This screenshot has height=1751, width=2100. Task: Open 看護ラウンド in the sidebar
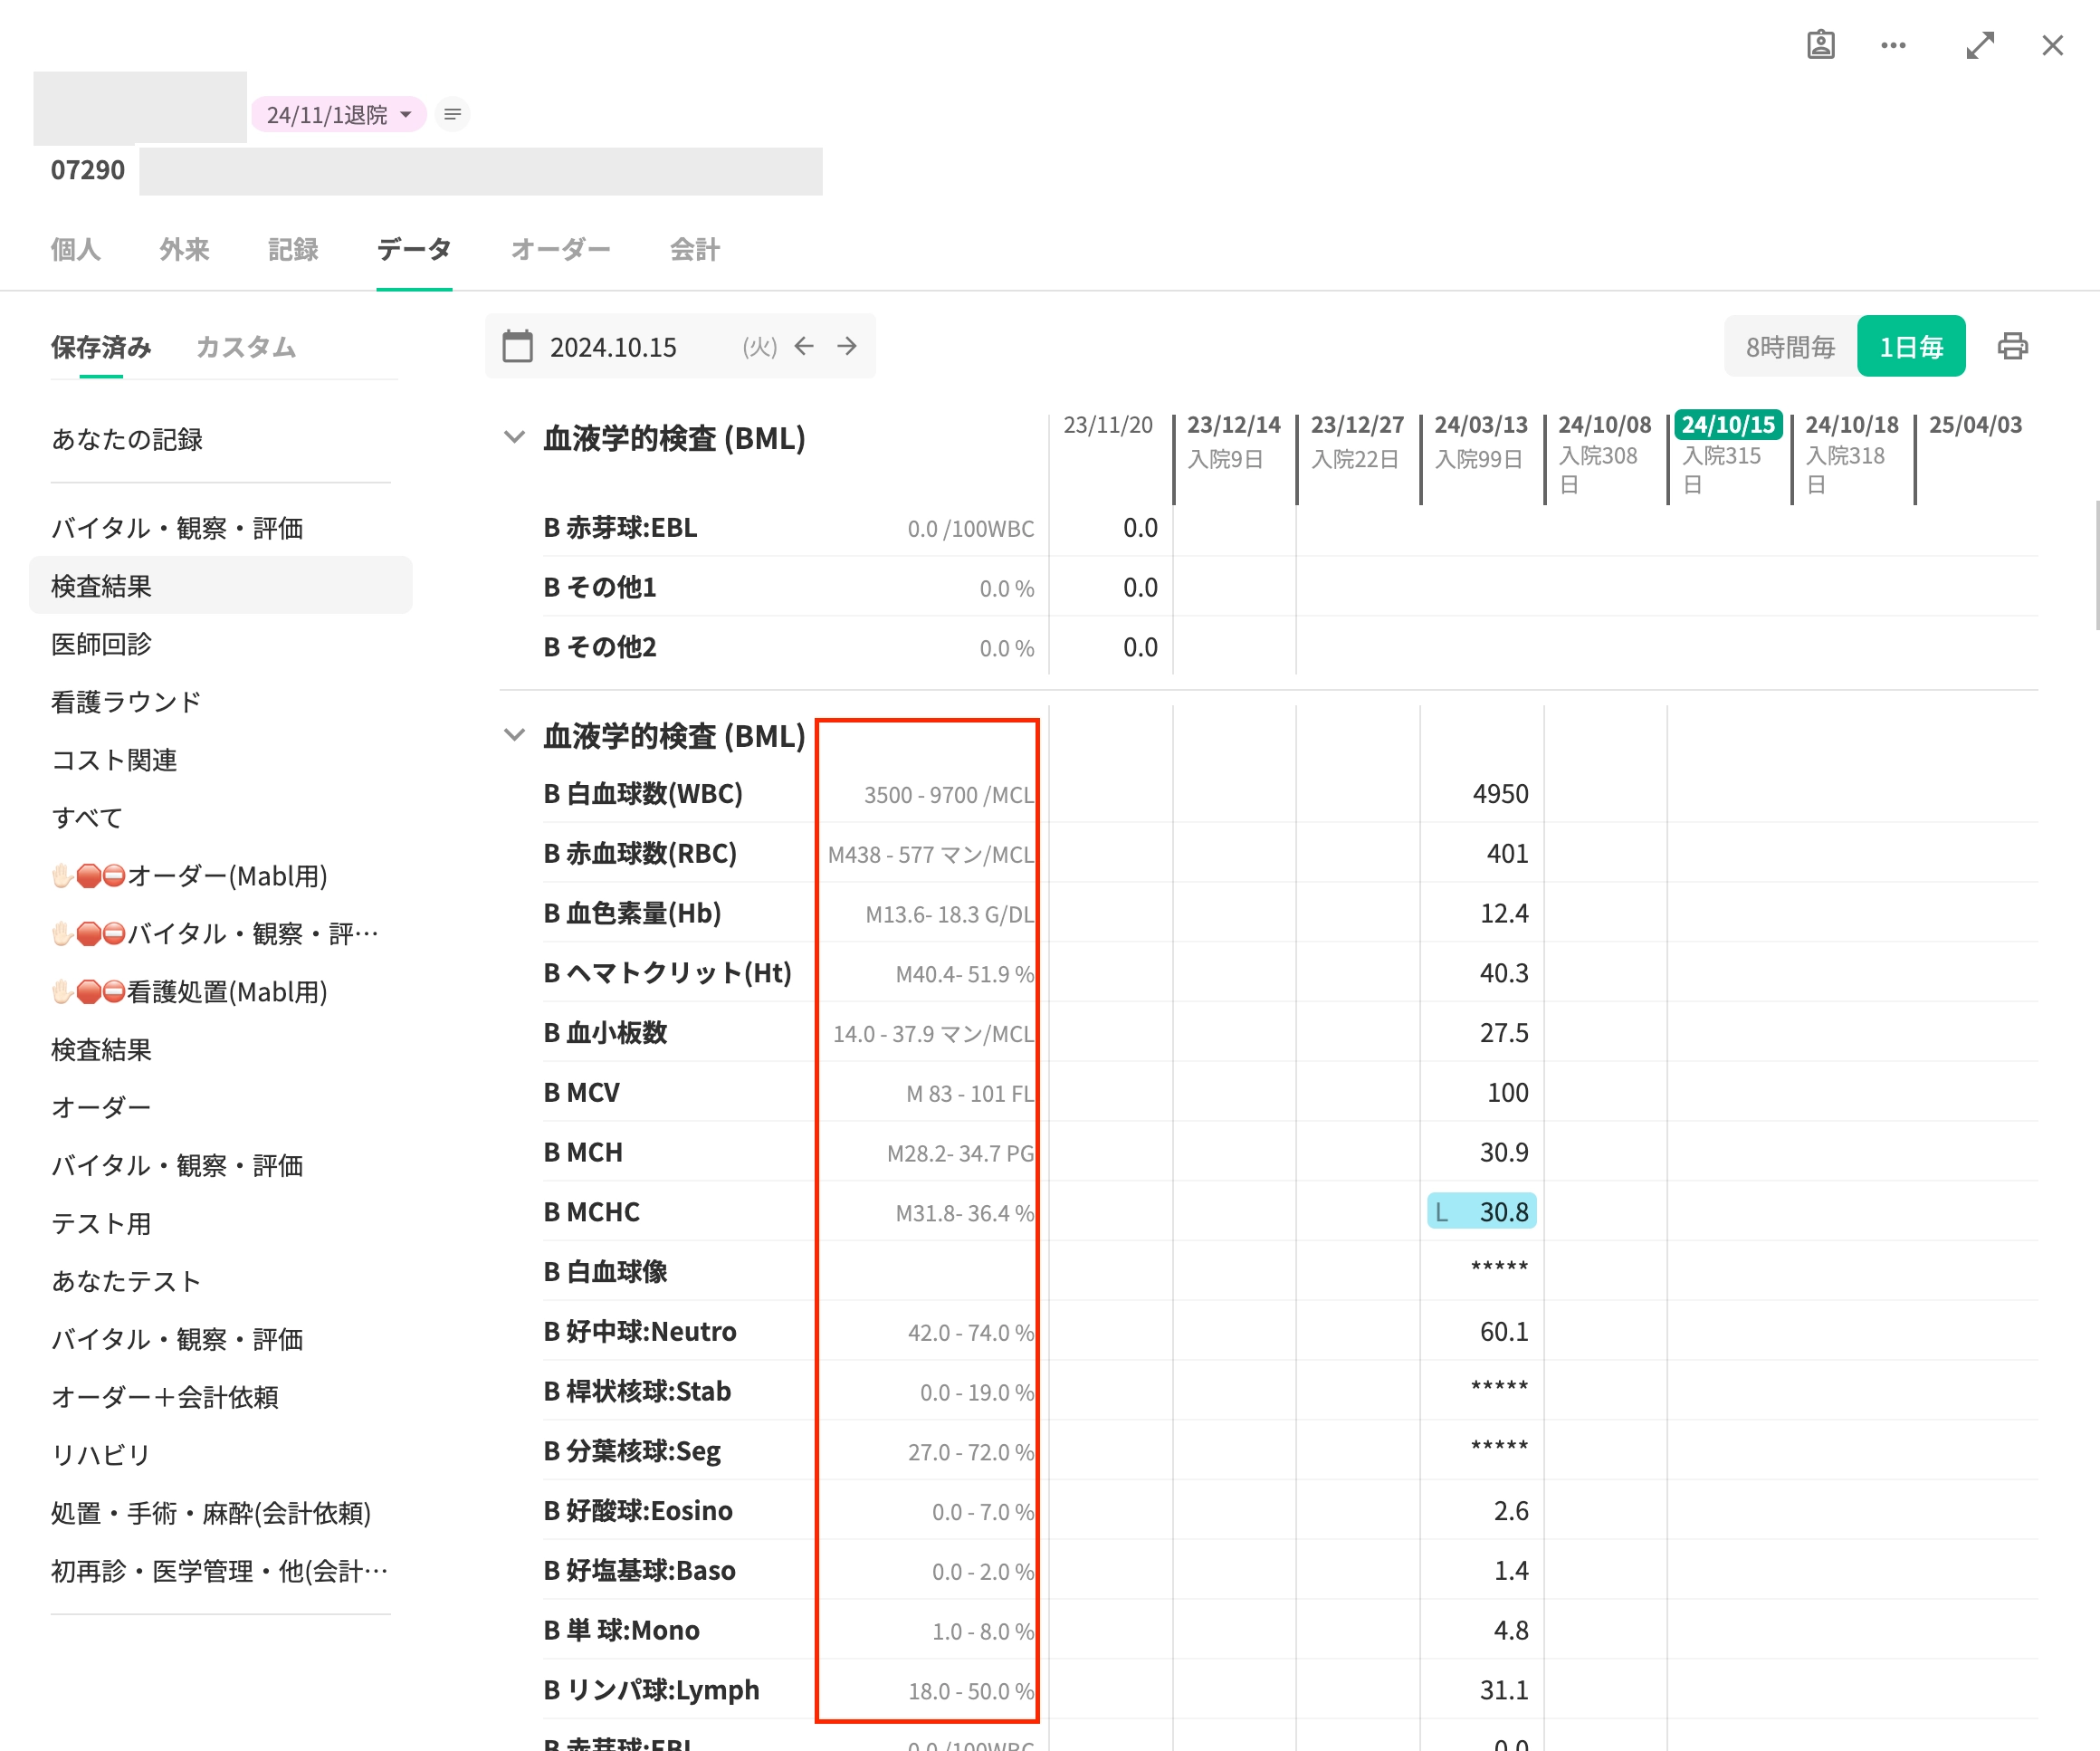[x=126, y=702]
